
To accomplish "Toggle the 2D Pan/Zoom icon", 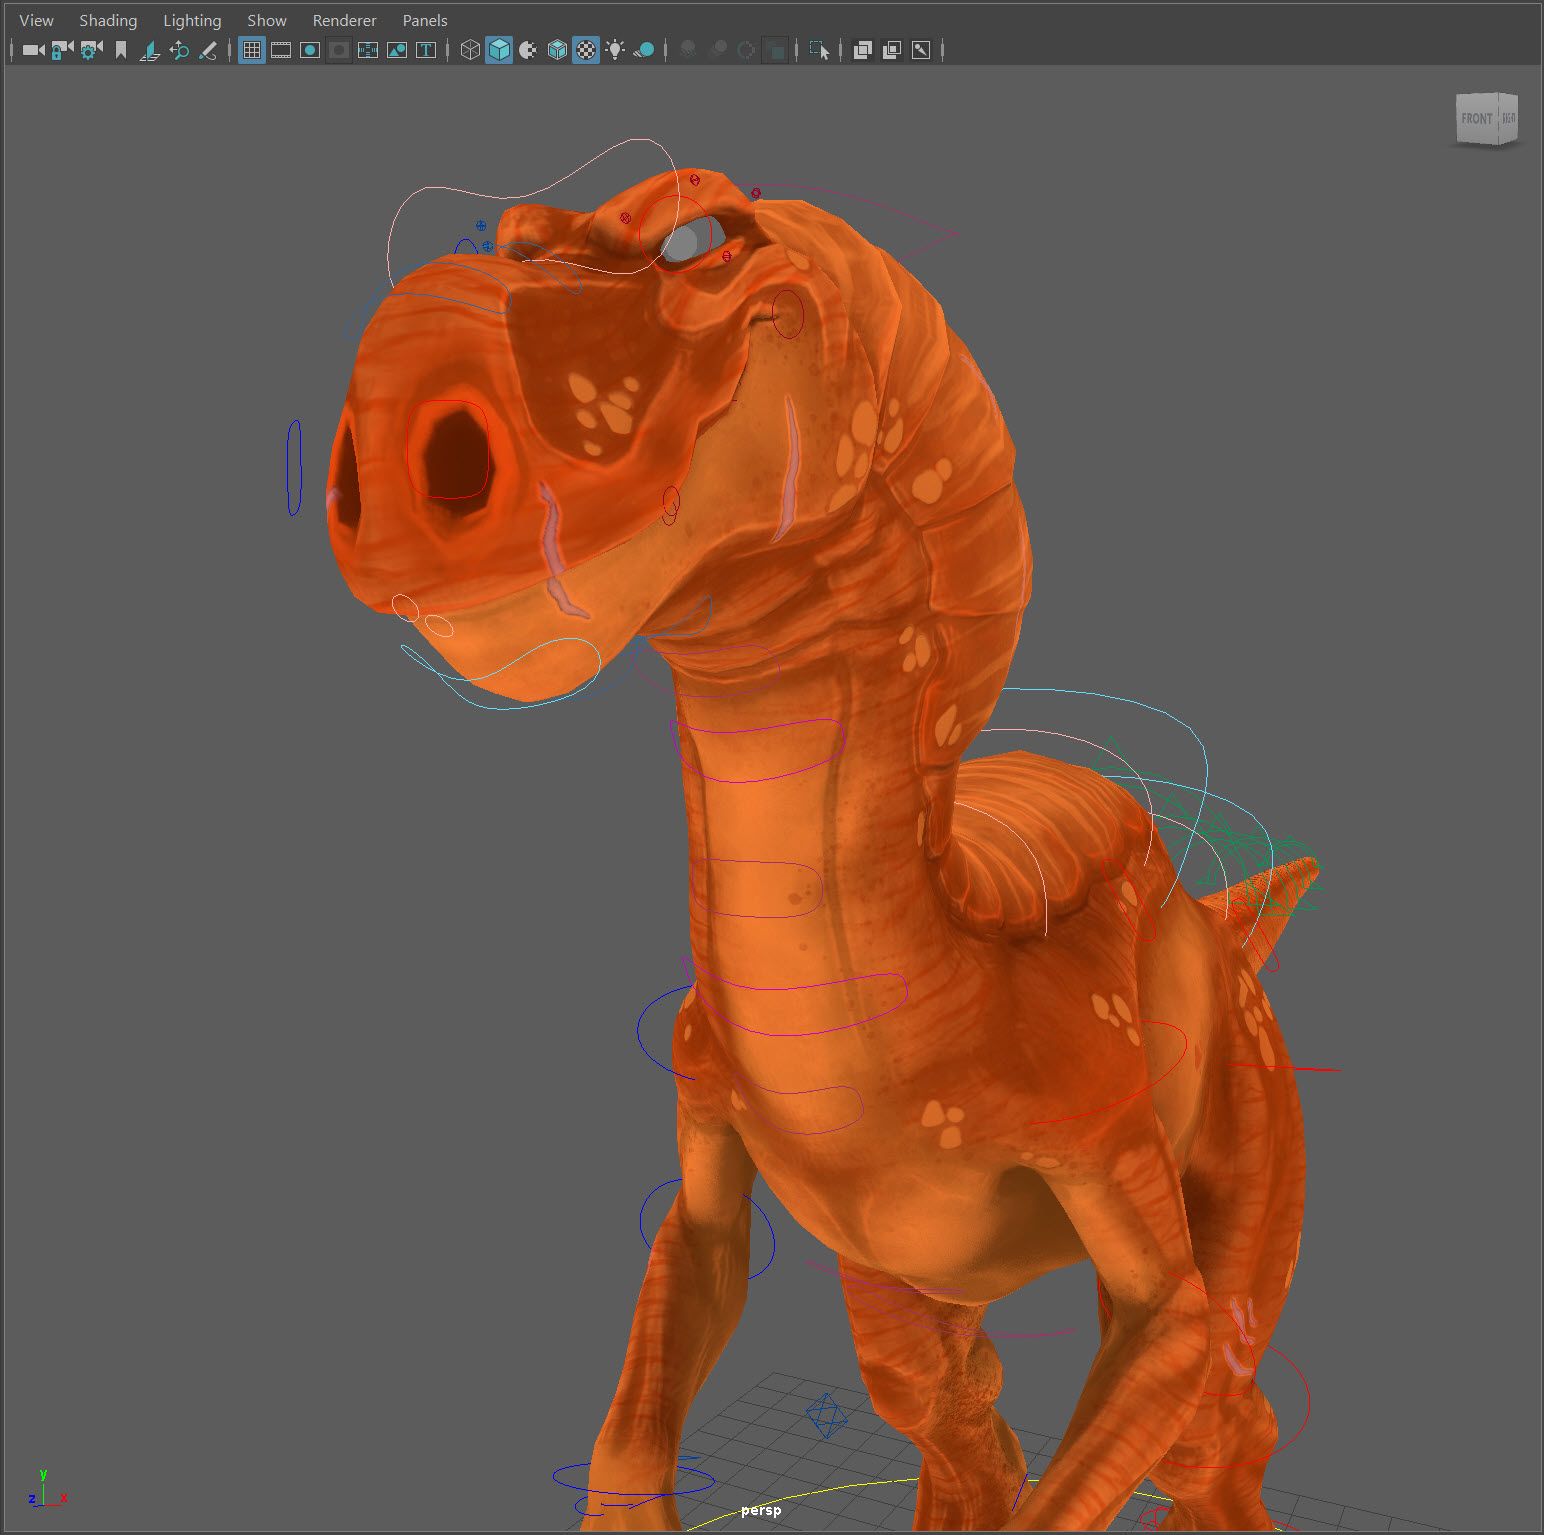I will pos(179,50).
